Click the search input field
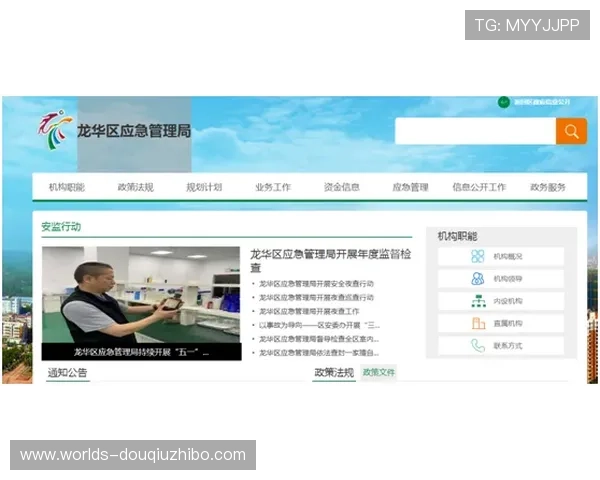 pos(475,131)
